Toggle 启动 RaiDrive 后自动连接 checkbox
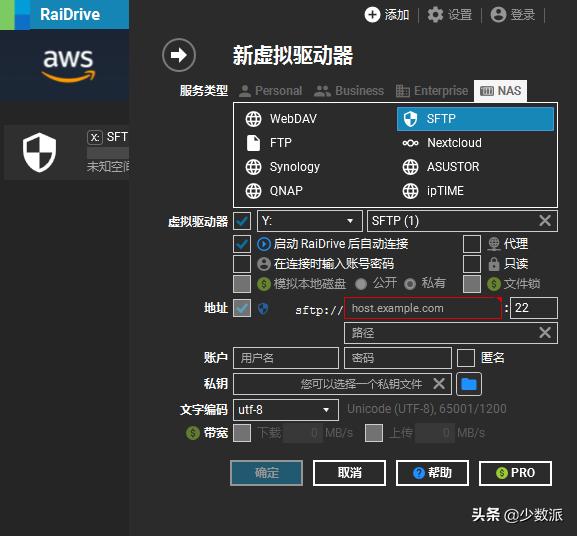The image size is (577, 536). (242, 244)
